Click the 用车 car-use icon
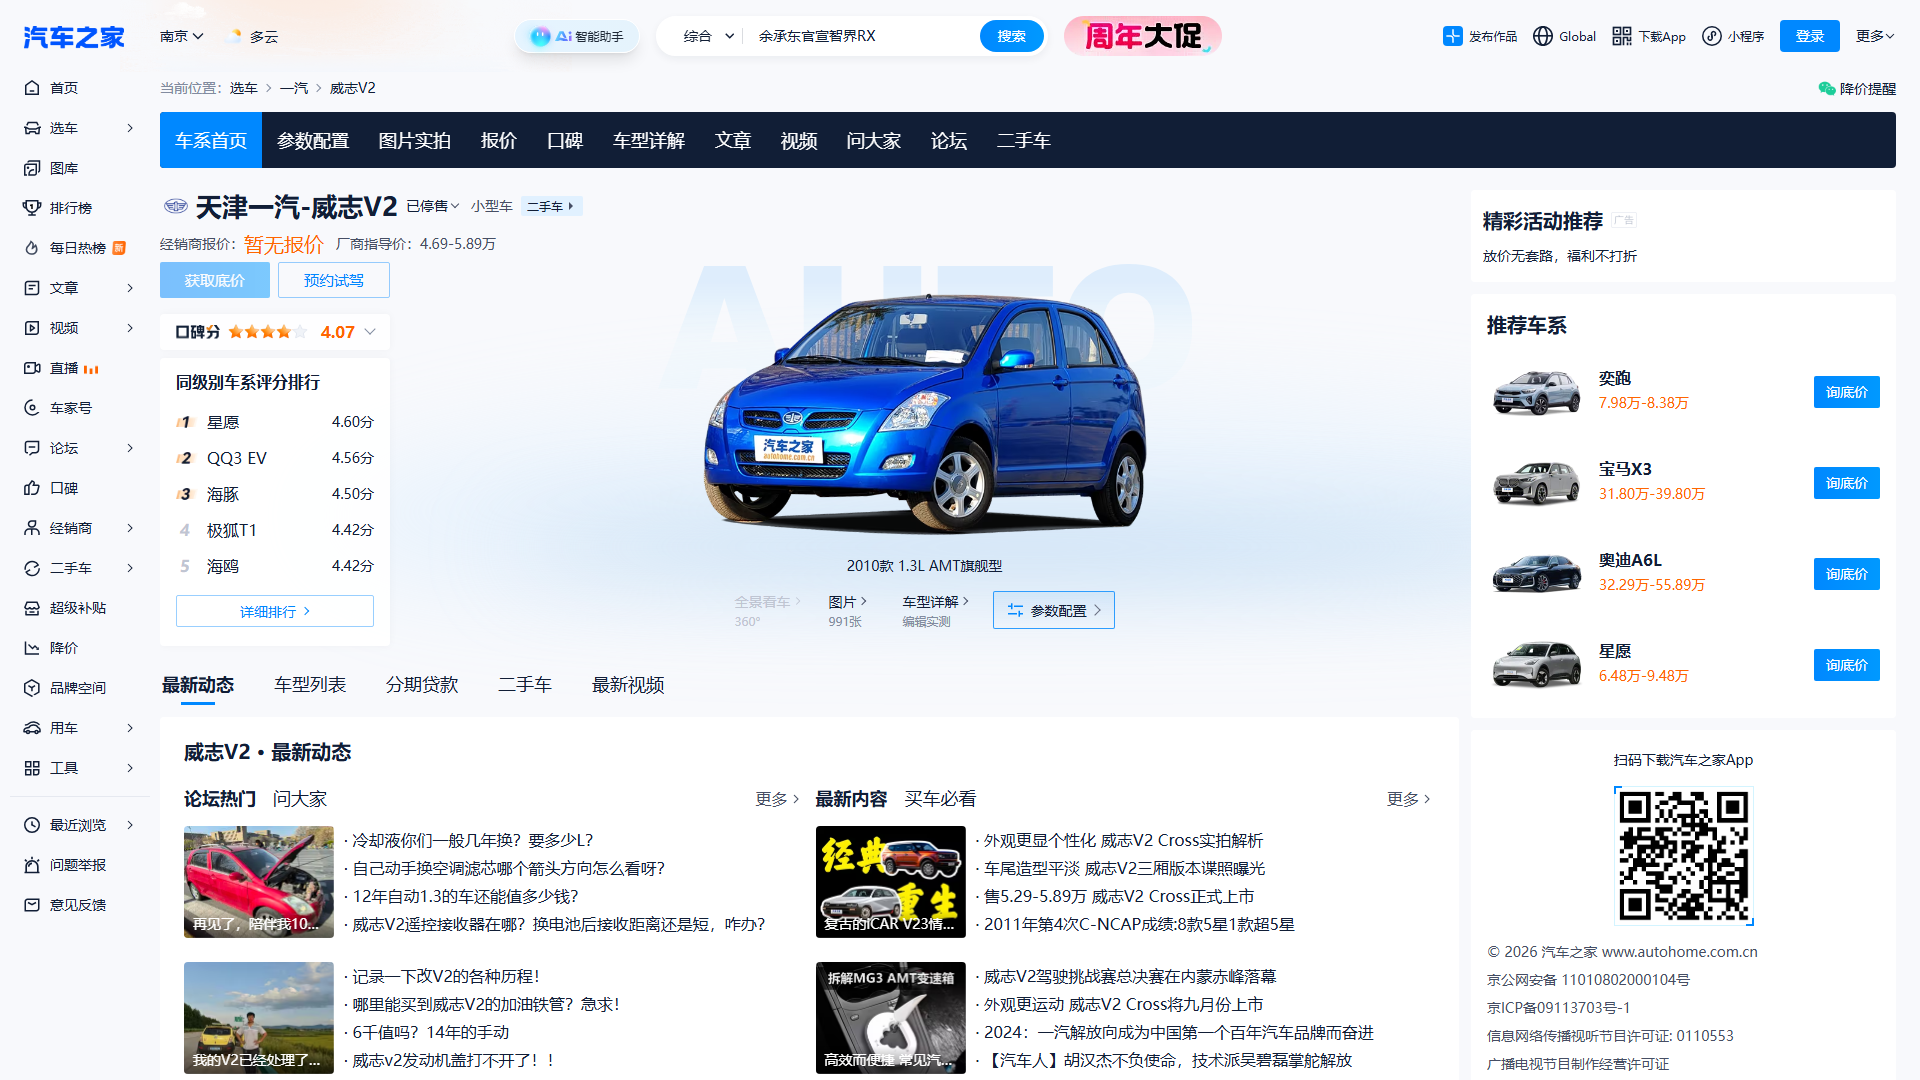The width and height of the screenshot is (1920, 1080). pos(32,728)
